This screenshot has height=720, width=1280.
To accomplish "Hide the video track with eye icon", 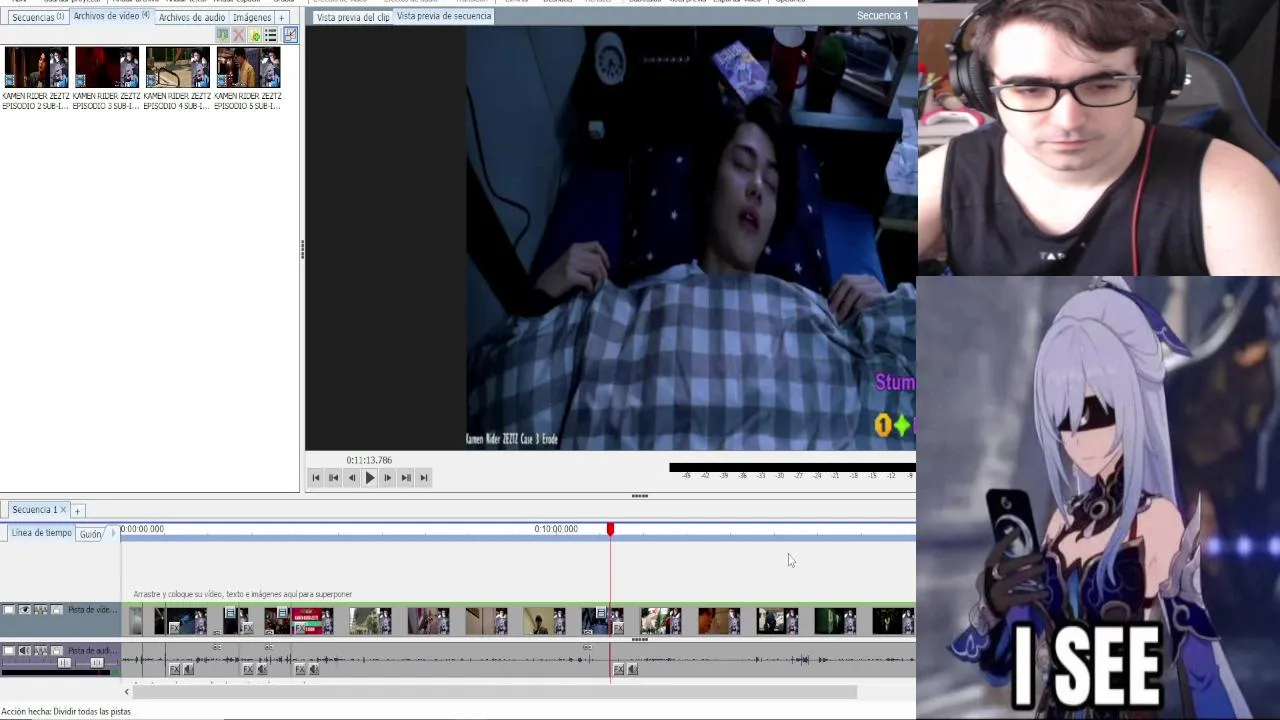I will point(25,610).
